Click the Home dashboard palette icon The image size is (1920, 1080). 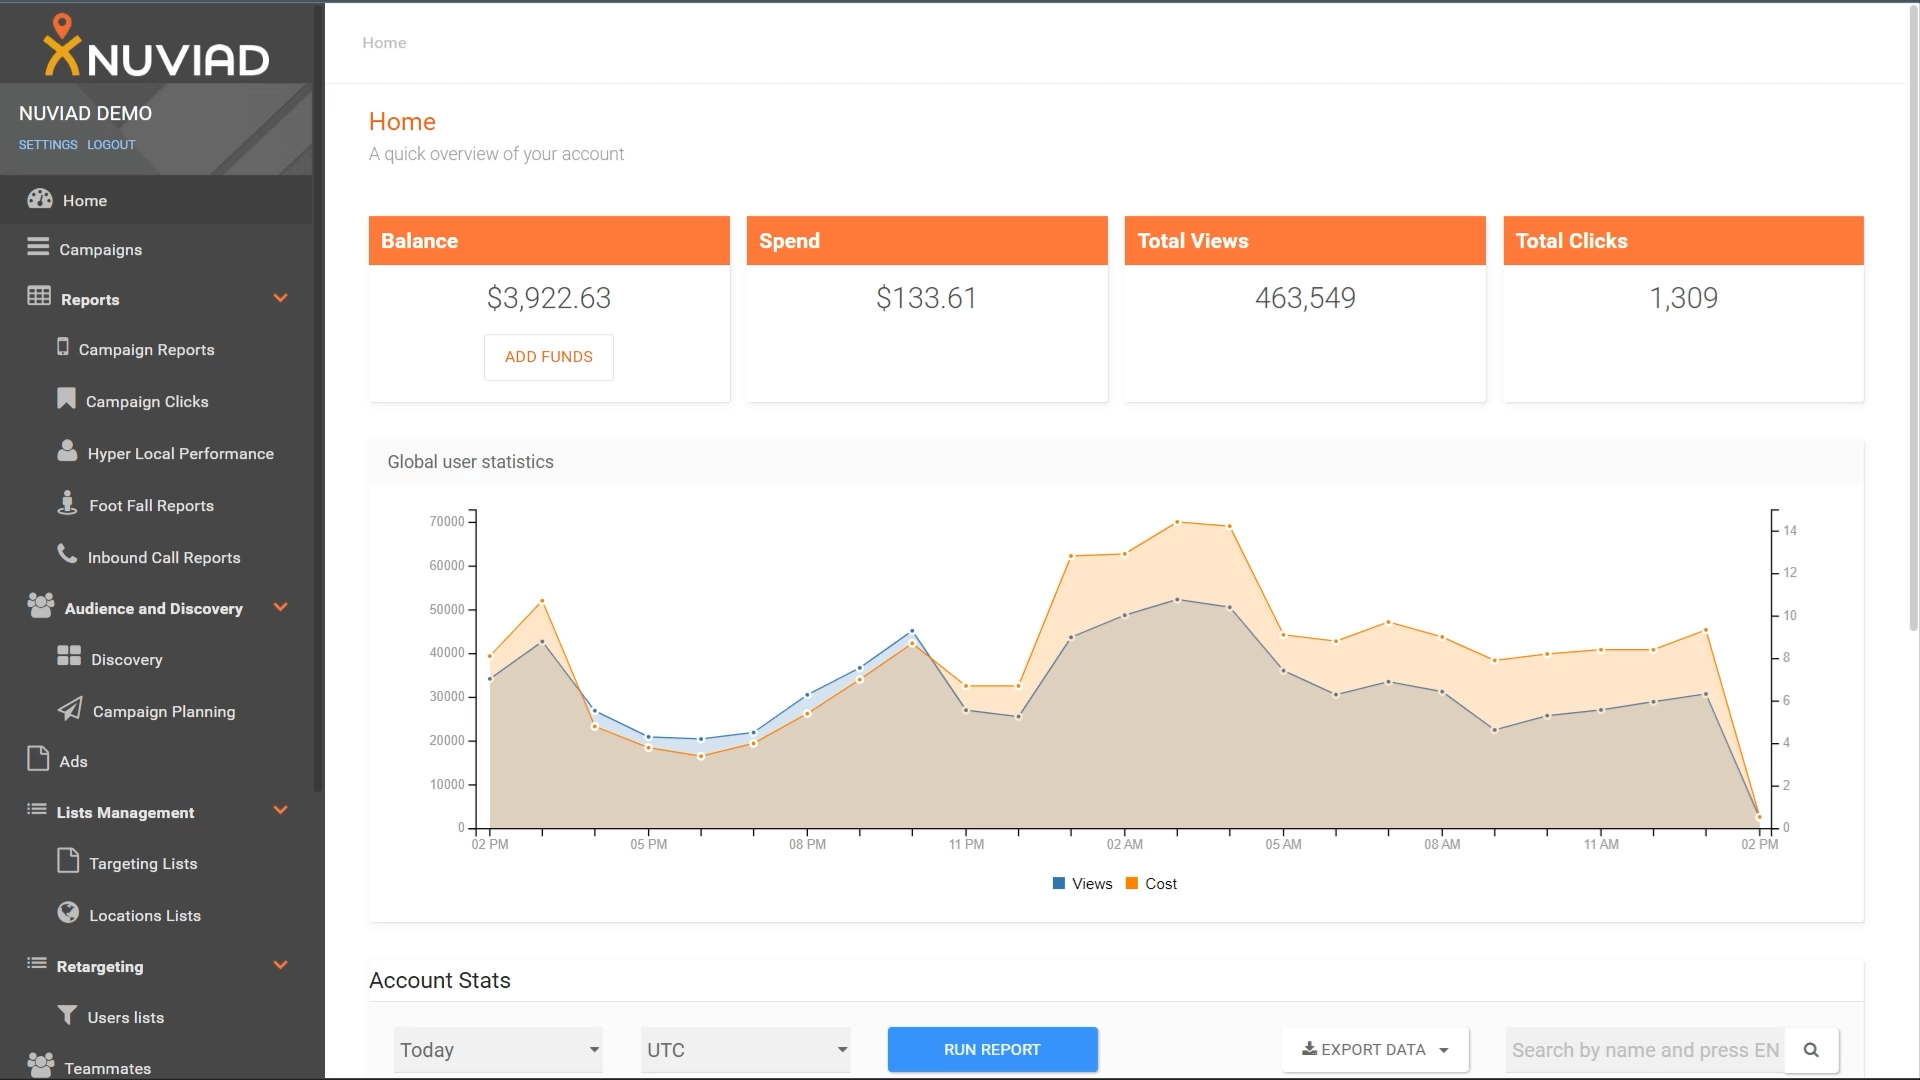40,199
